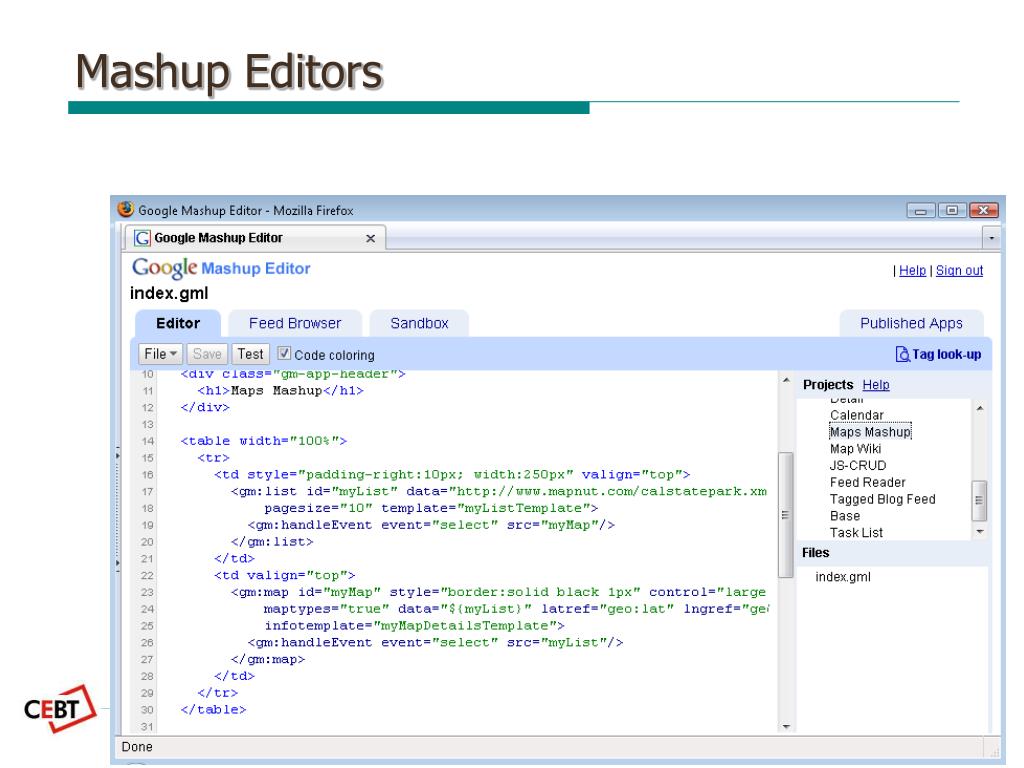
Task: Click the Done status bar text
Action: click(137, 746)
